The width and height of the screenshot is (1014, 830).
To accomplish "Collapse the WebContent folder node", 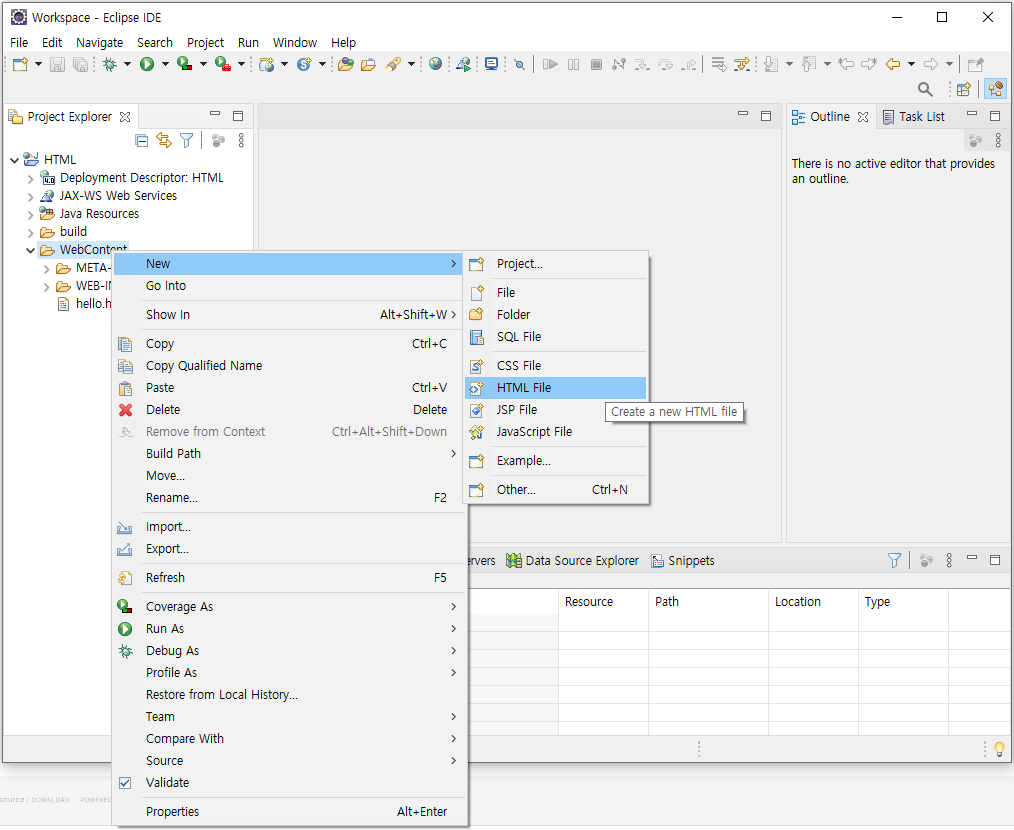I will point(30,250).
